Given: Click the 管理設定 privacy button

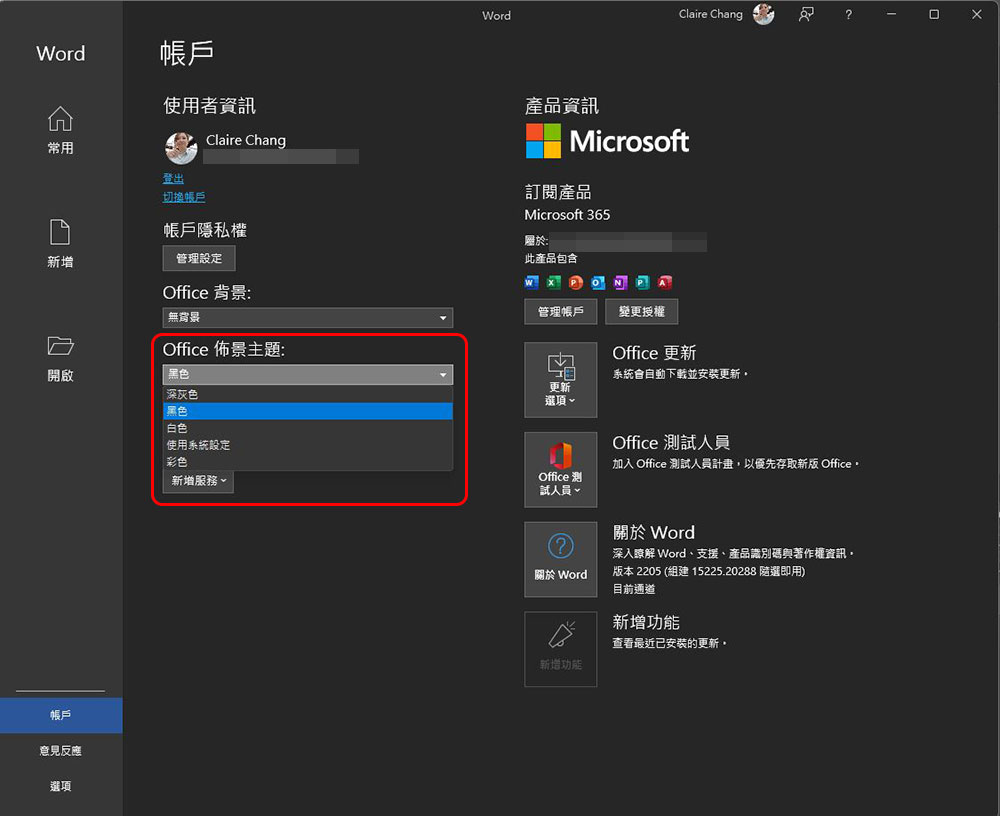Looking at the screenshot, I should 199,258.
